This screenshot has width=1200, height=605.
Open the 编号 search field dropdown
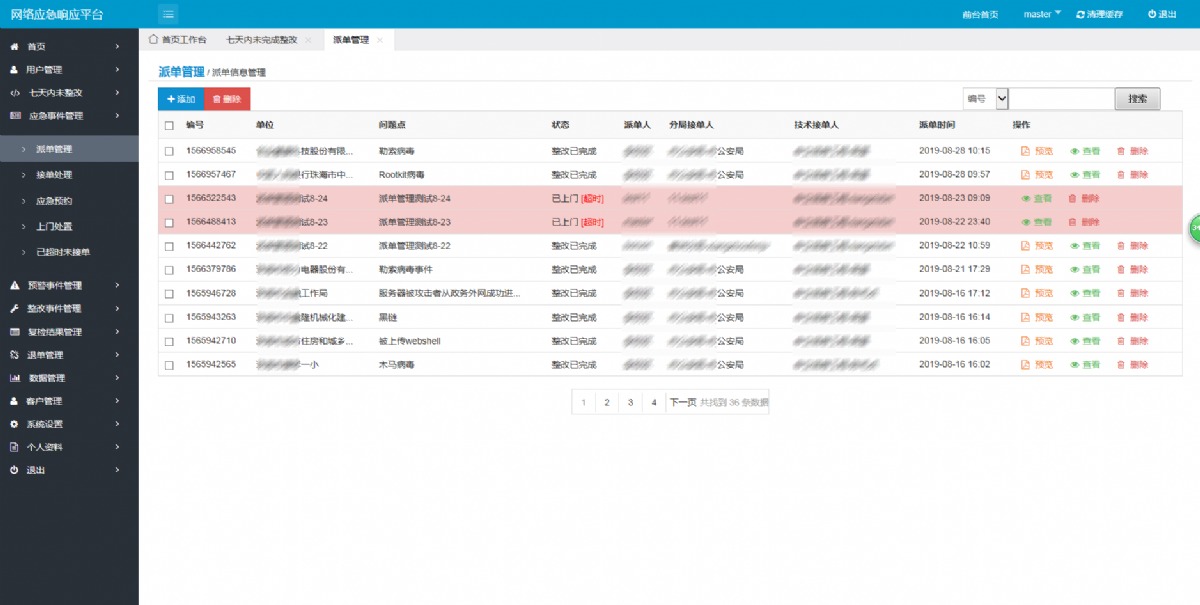coord(986,99)
